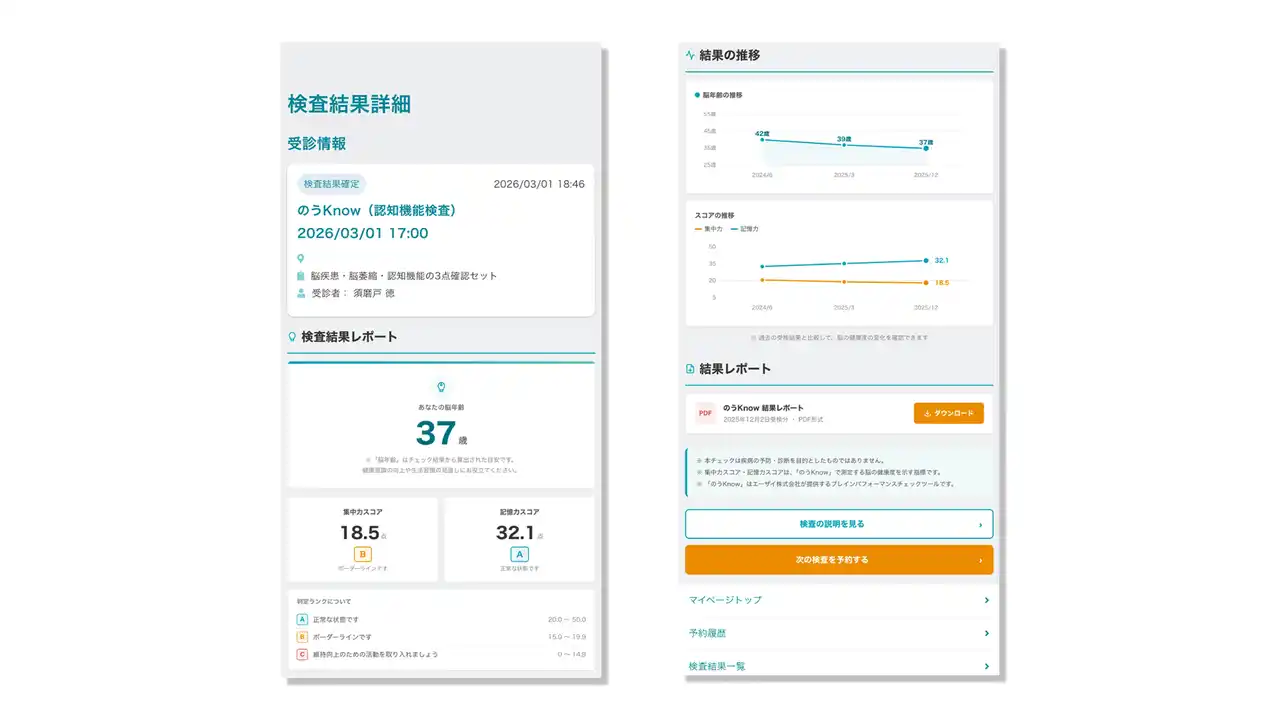Viewport: 1280px width, 720px height.
Task: Click the PDF file icon for のうKnow 結果レポート
Action: click(705, 413)
